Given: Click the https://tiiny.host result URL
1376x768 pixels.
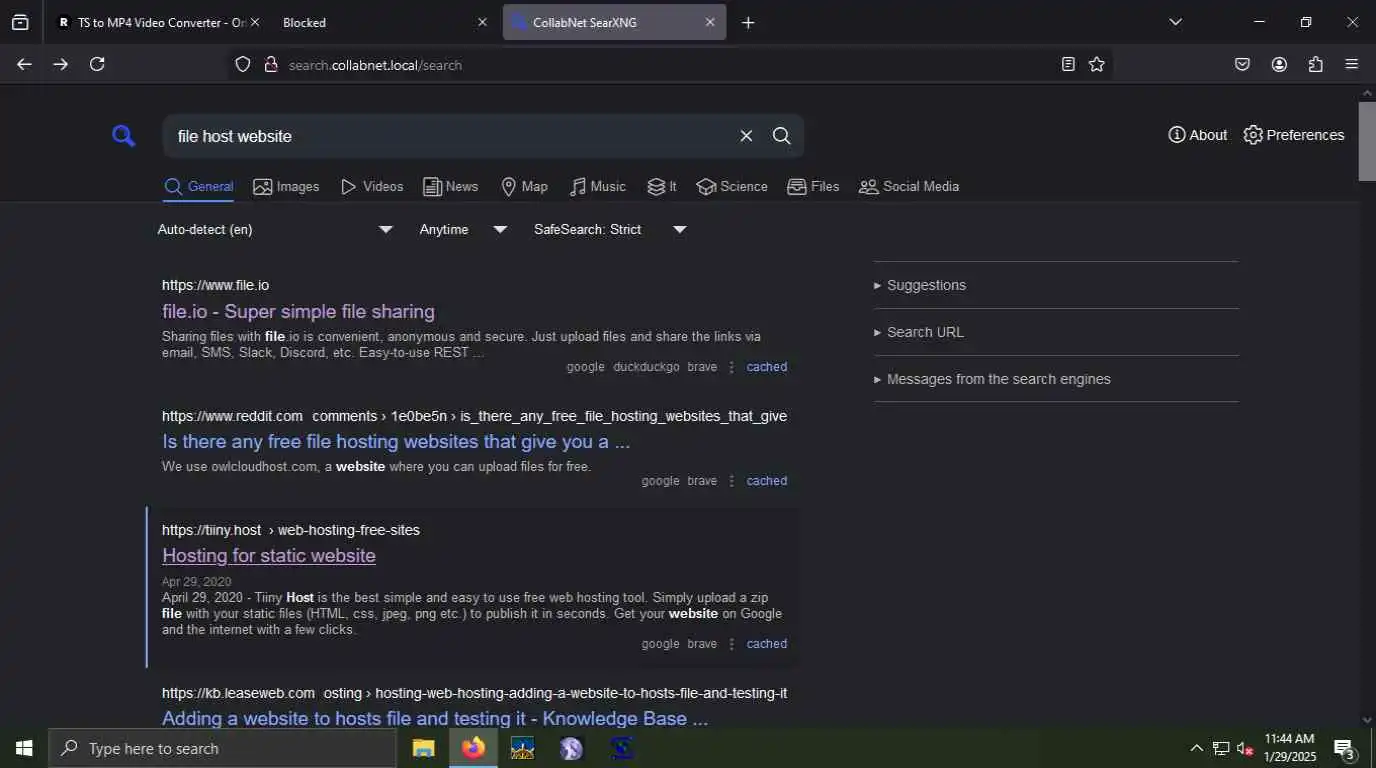Looking at the screenshot, I should point(291,530).
